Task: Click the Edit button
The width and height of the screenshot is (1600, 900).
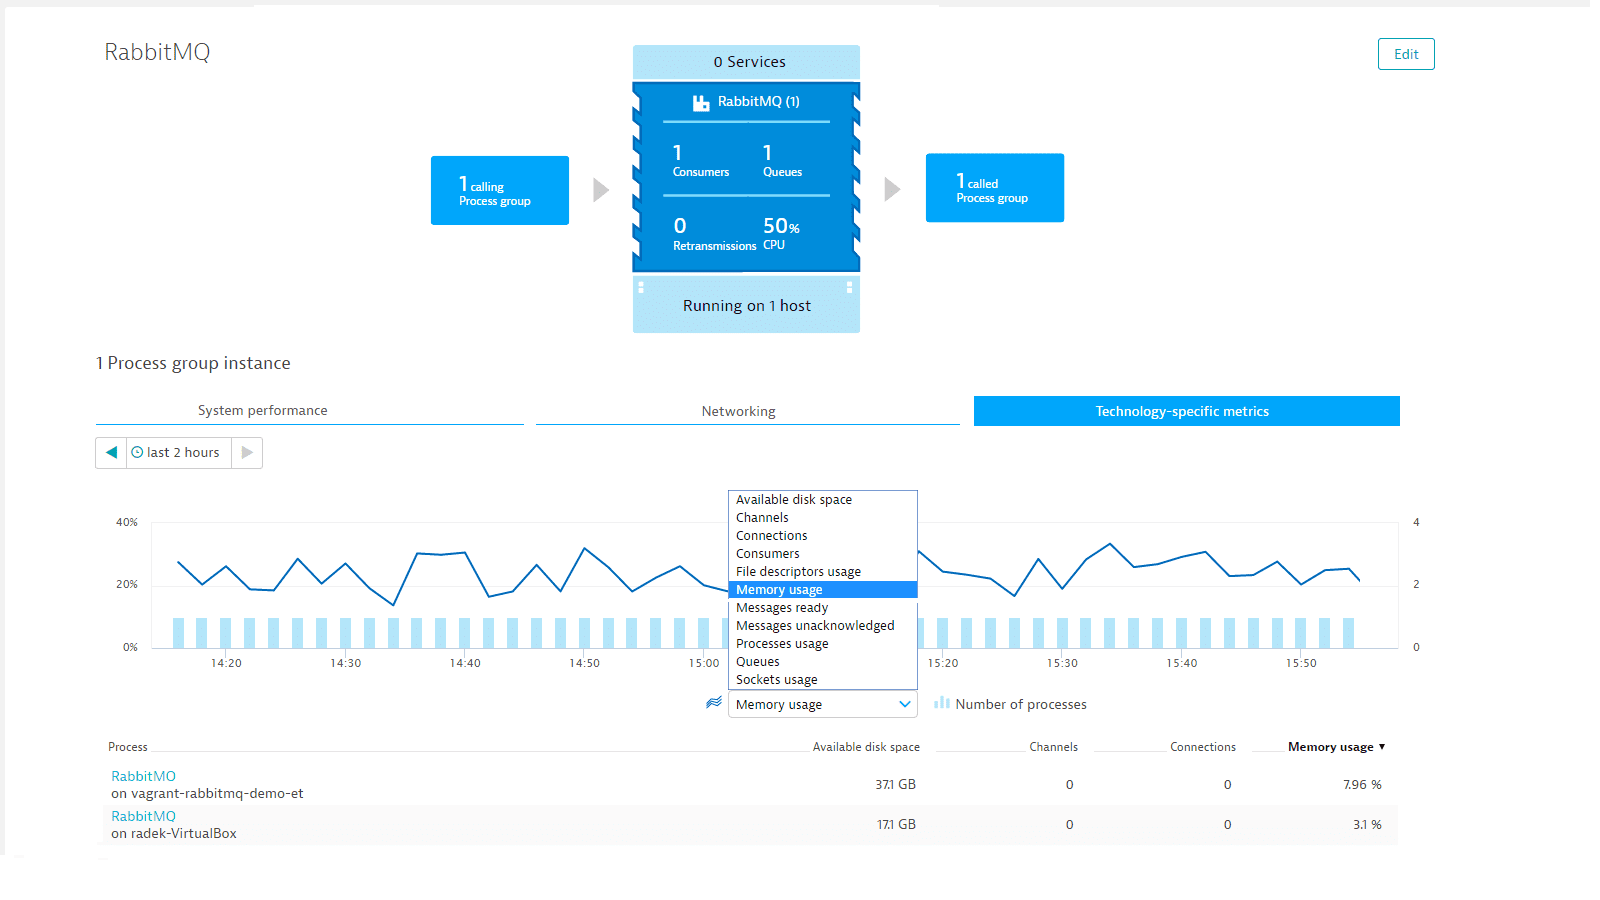Action: pos(1406,54)
